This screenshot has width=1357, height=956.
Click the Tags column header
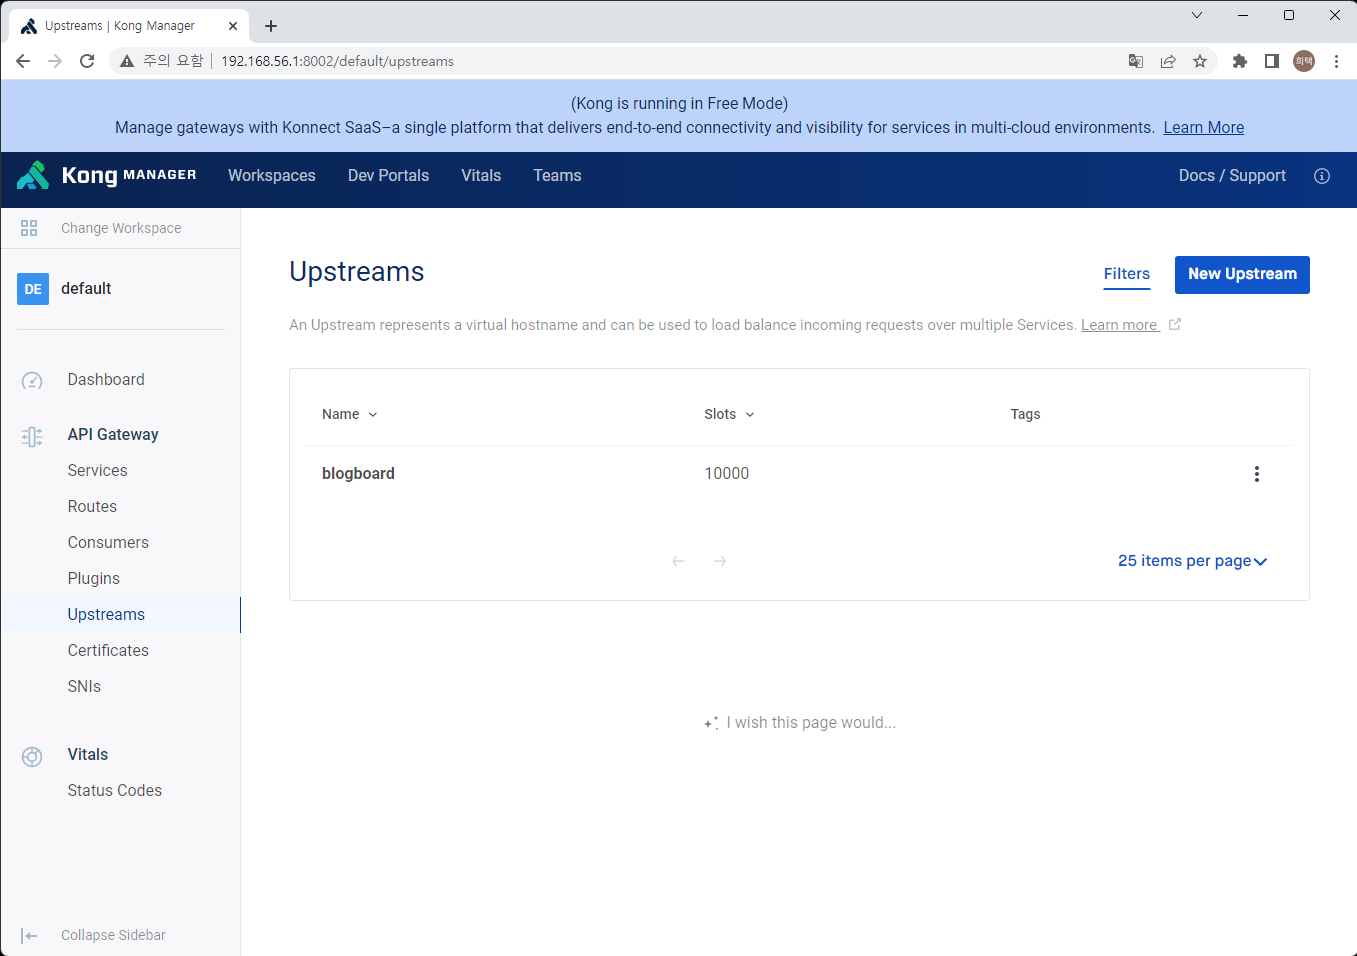(1025, 414)
